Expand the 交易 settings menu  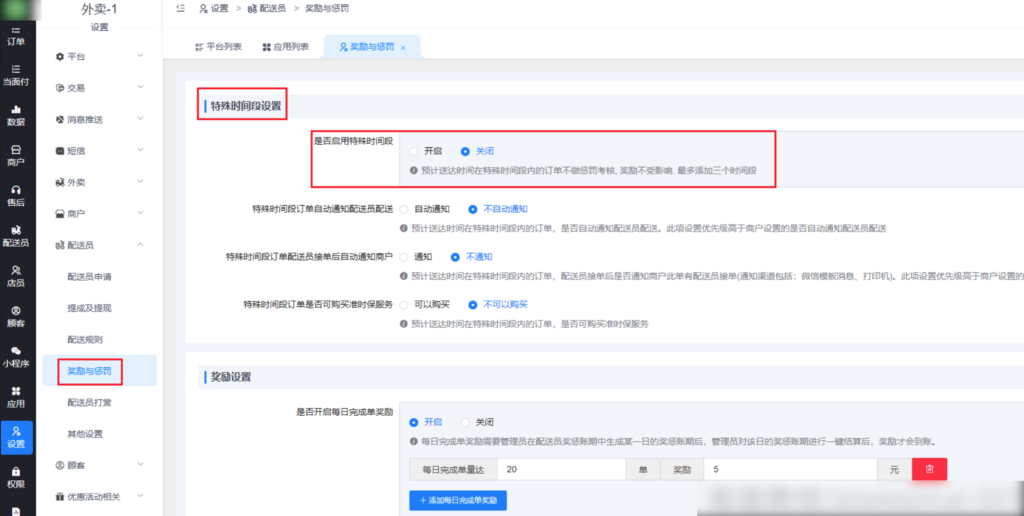click(99, 88)
